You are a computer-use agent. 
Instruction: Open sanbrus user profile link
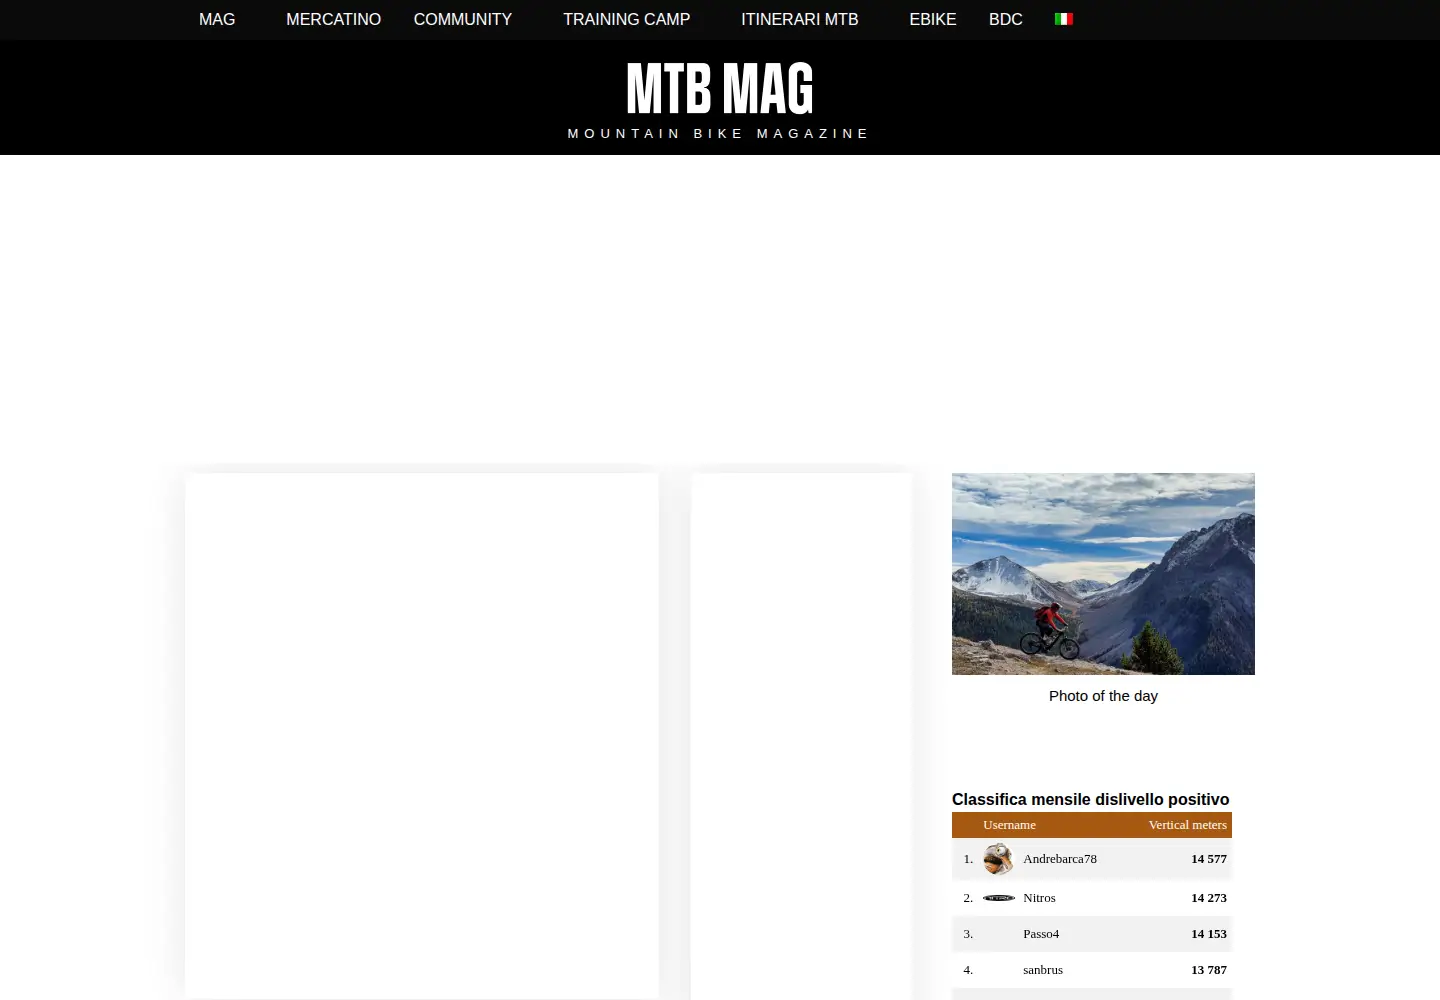coord(1043,970)
